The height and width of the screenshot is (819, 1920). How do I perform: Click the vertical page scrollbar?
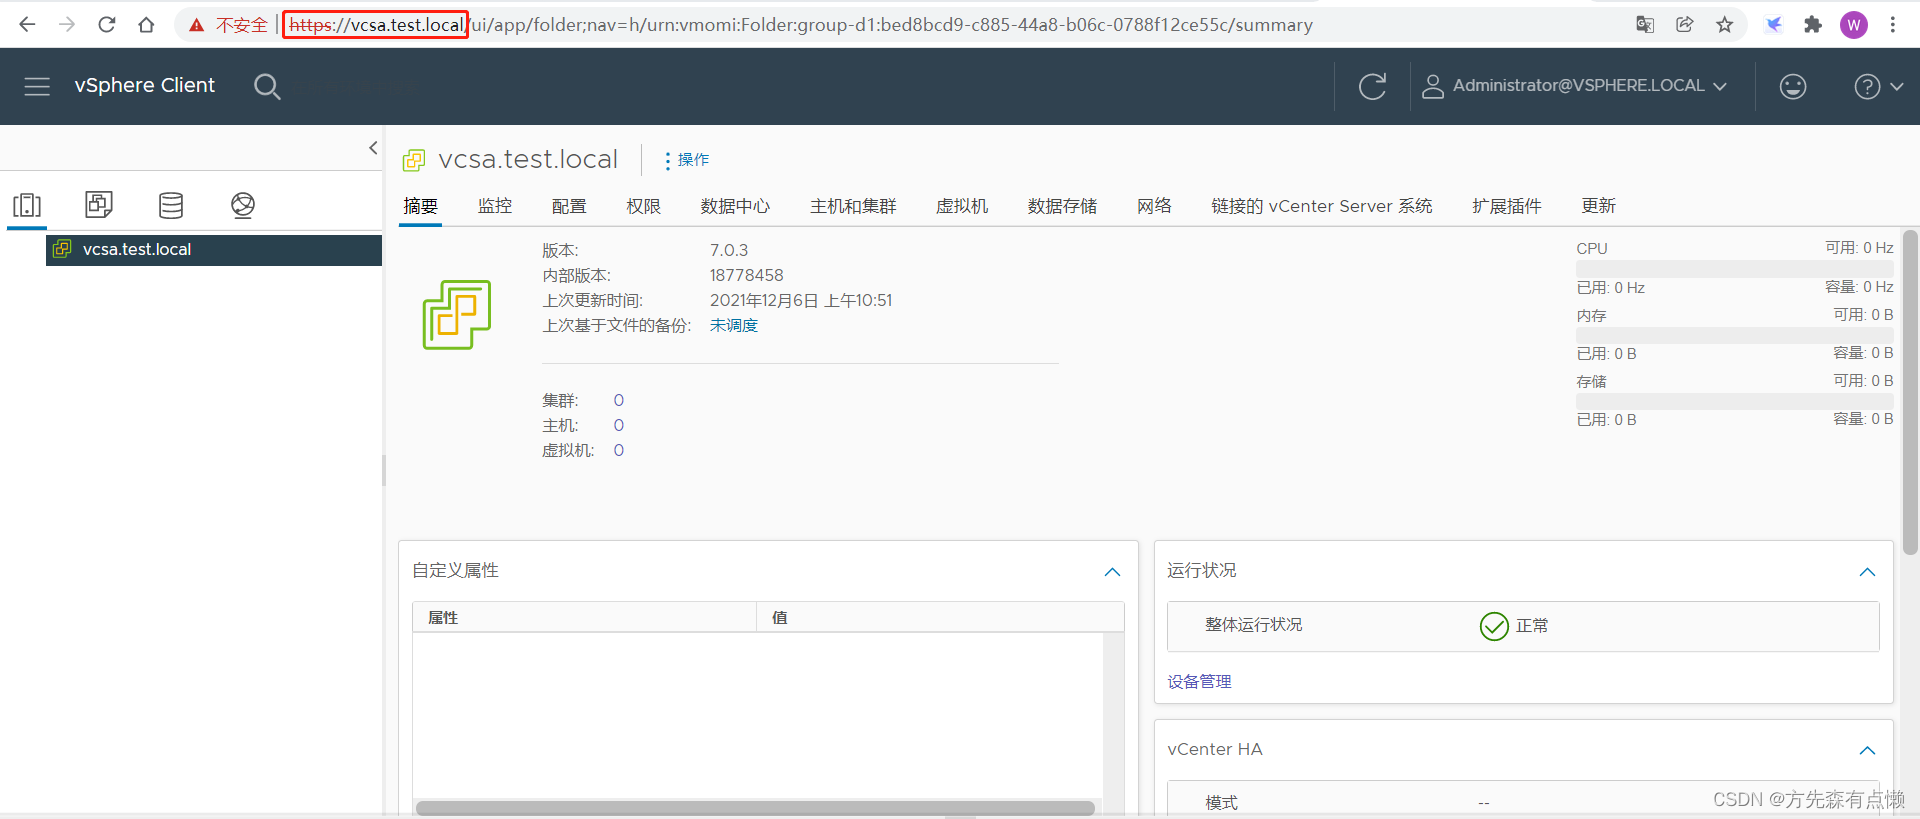(x=1910, y=392)
